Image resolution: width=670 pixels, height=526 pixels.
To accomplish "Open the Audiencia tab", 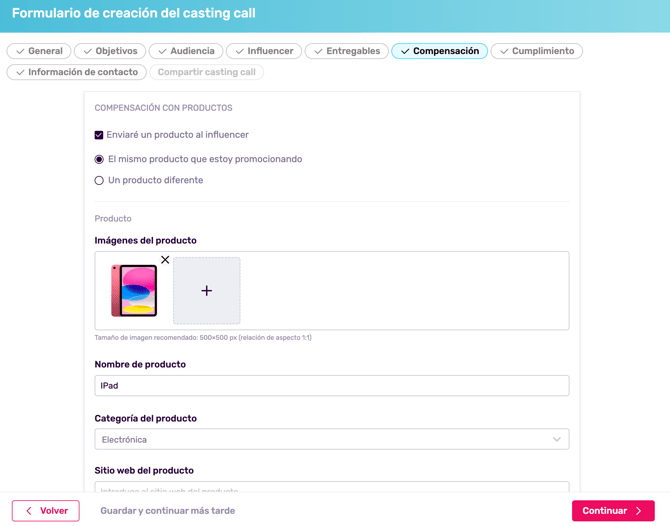I will [x=185, y=51].
